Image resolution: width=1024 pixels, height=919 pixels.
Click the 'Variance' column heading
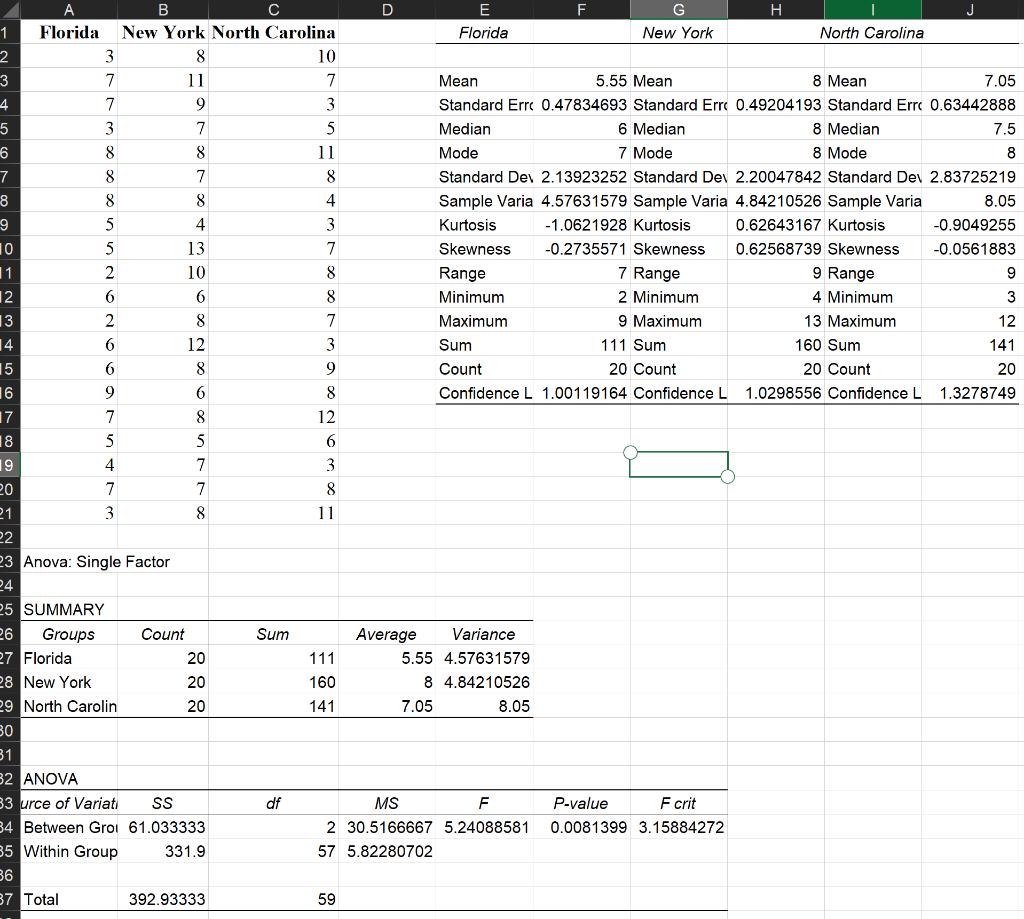483,634
